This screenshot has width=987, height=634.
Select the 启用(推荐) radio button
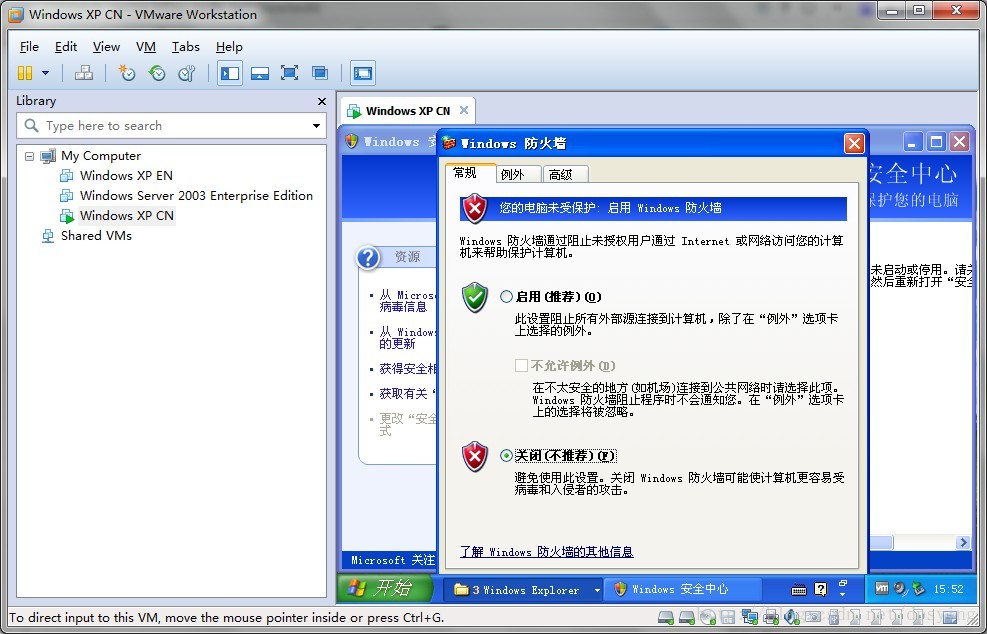(x=506, y=297)
